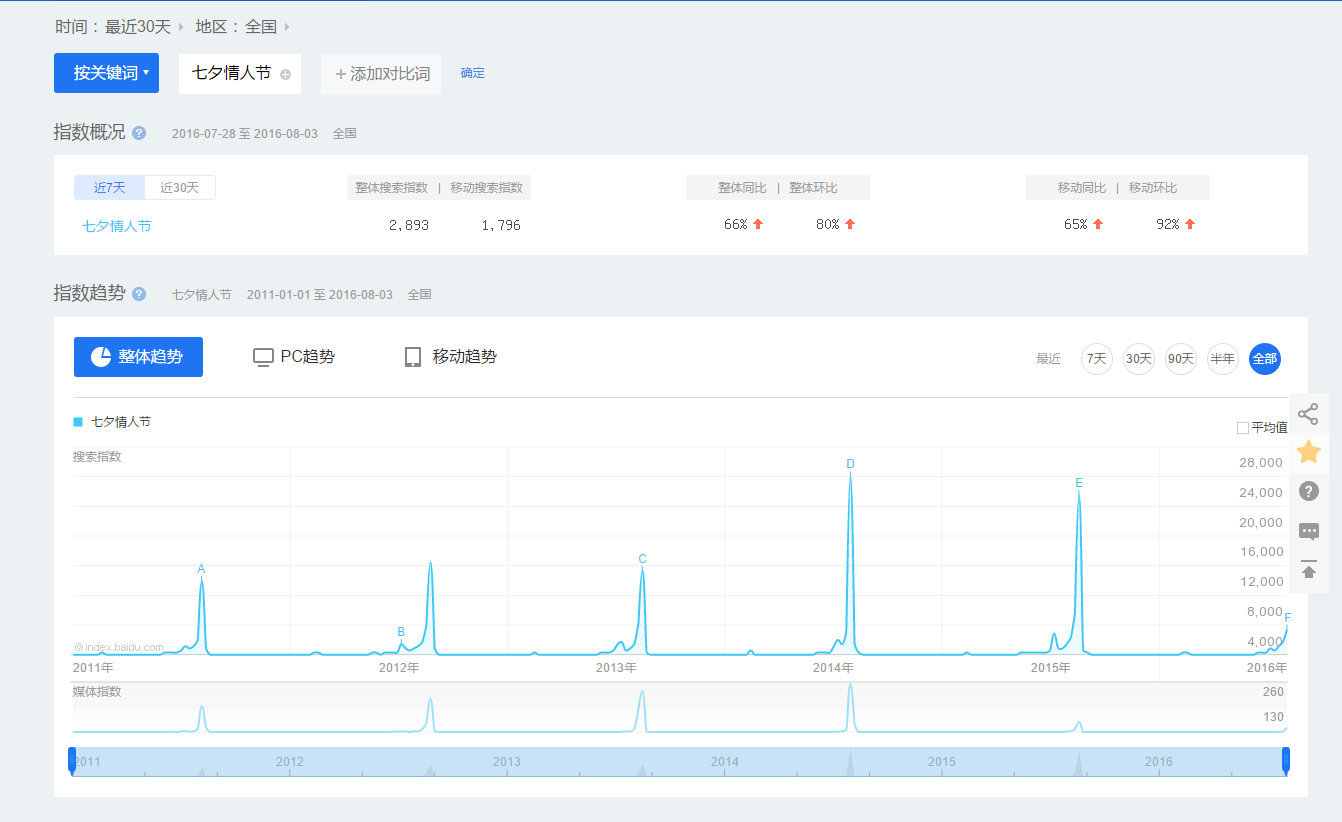Click left handle of timeline range slider
1342x822 pixels.
pyautogui.click(x=72, y=760)
